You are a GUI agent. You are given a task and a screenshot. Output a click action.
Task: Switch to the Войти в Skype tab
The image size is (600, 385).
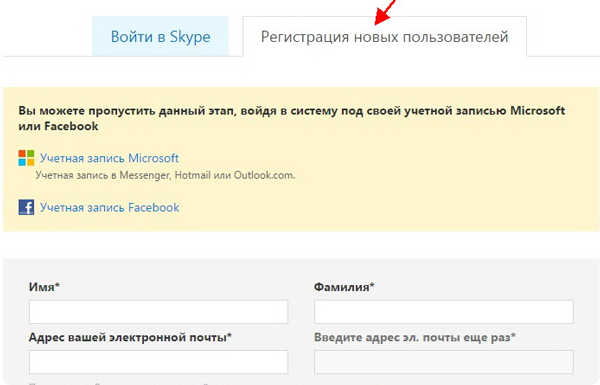pos(160,36)
